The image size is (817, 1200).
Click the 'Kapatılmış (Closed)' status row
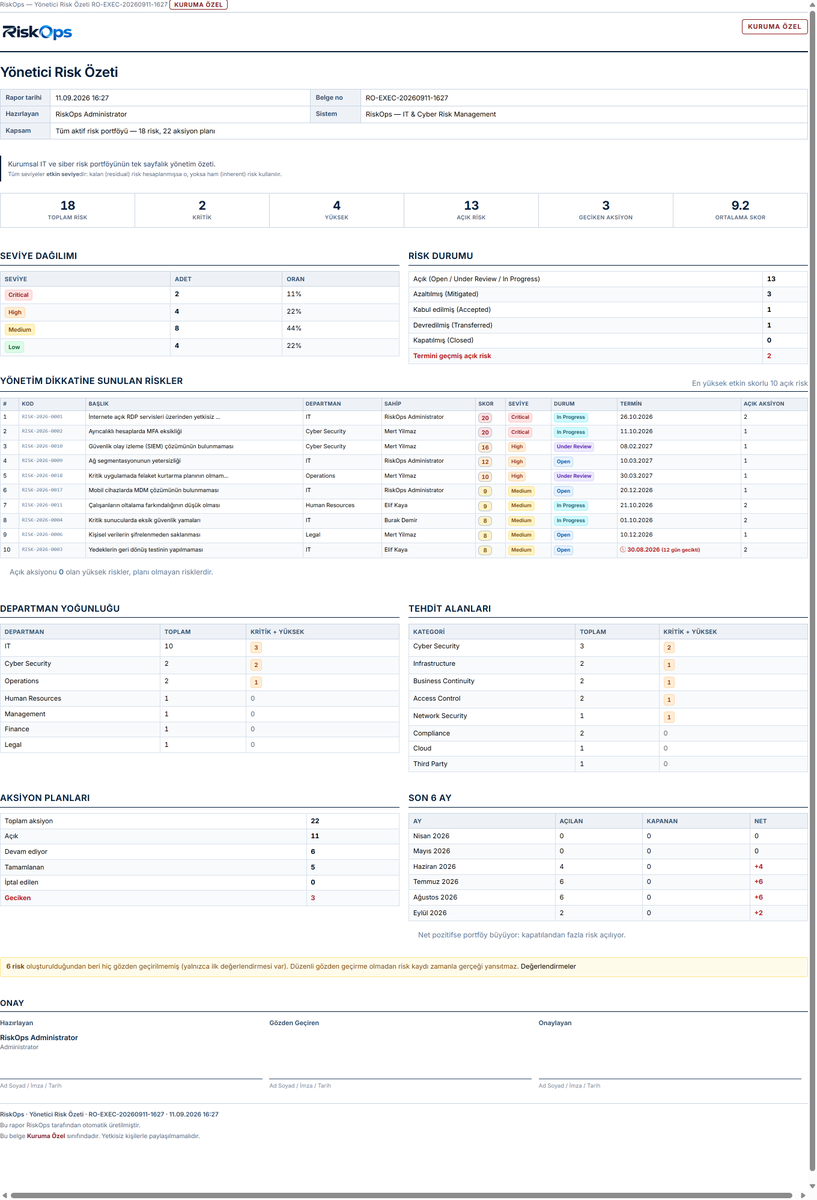pos(608,340)
